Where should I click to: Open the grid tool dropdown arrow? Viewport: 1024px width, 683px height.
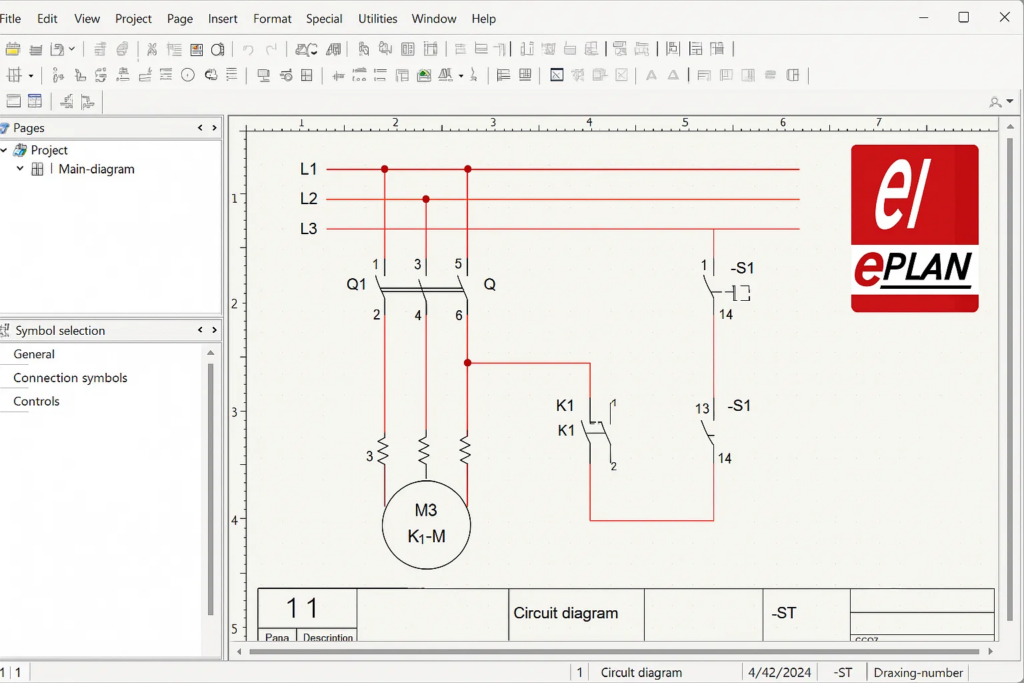(x=31, y=76)
